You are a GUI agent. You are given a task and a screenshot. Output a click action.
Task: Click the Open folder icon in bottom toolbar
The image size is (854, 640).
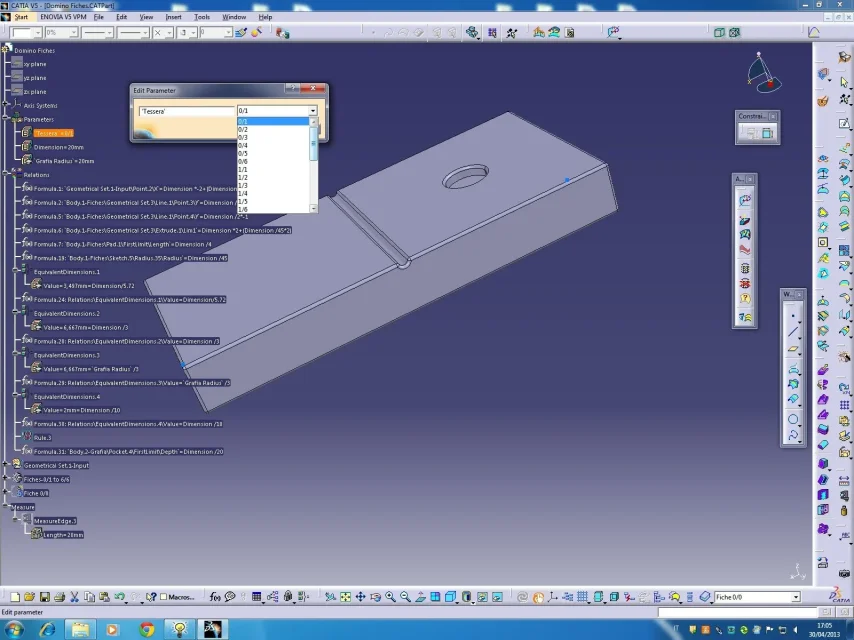[x=29, y=597]
